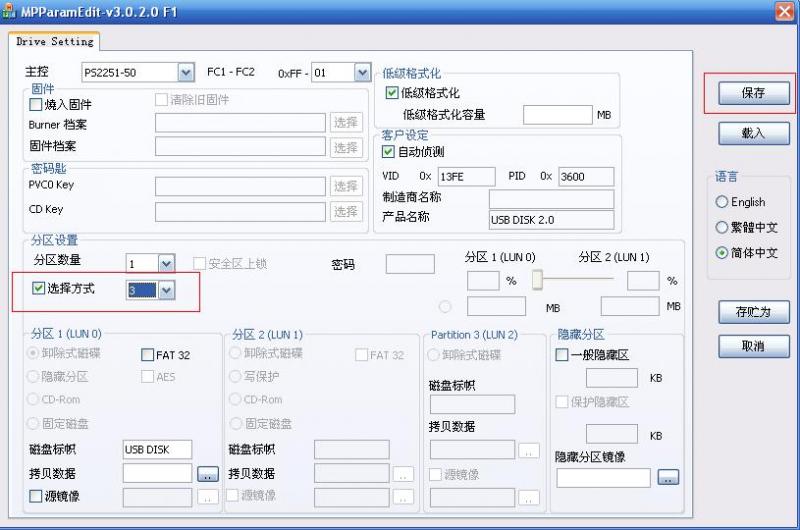Open the 分区数量 dropdown
Viewport: 800px width, 530px height.
point(166,264)
